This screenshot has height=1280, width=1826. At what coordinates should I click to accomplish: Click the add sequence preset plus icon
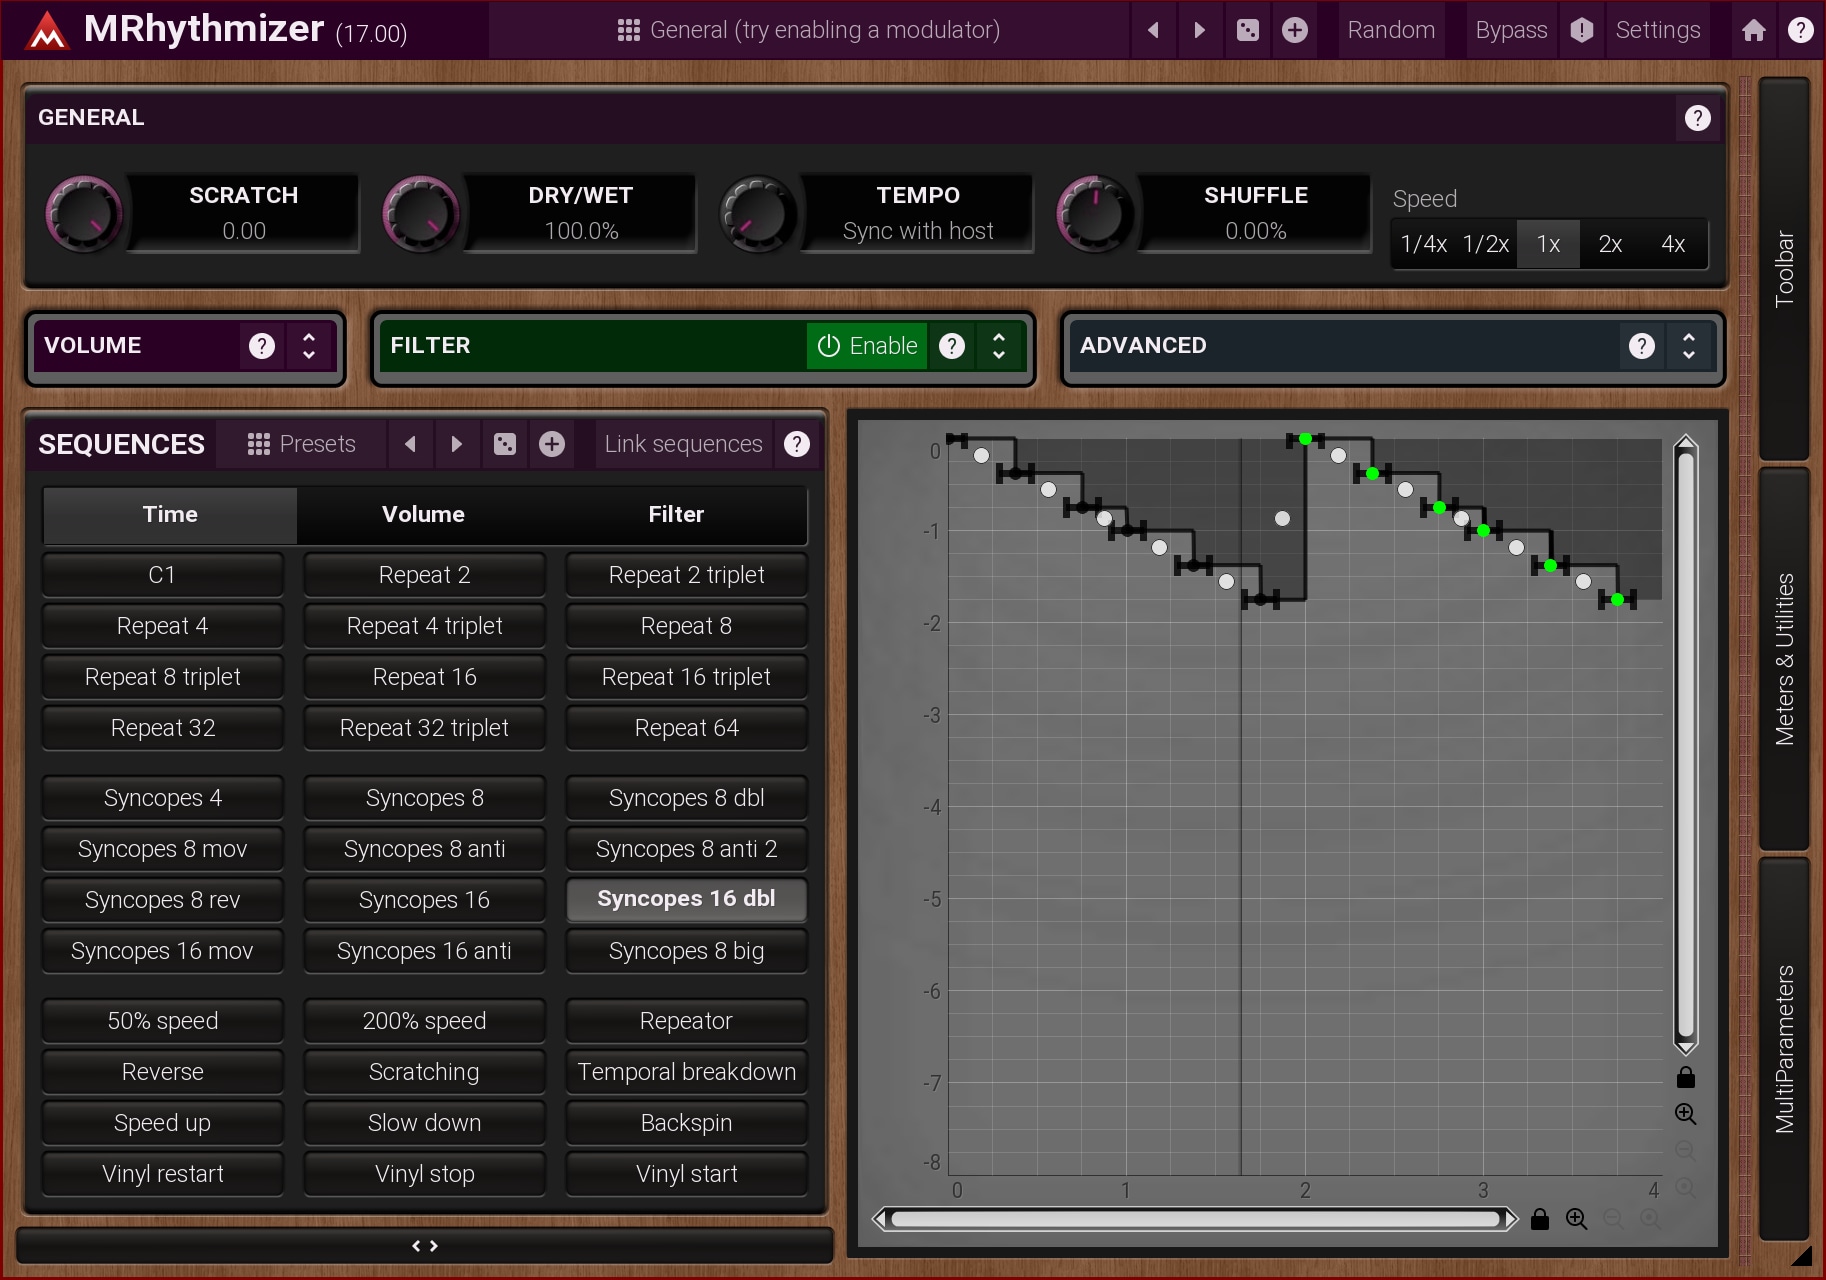552,444
